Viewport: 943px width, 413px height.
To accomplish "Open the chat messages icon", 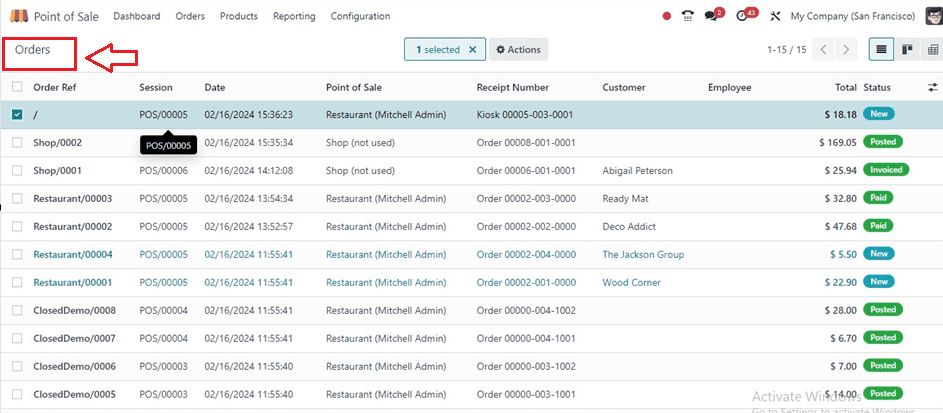I will pos(713,16).
